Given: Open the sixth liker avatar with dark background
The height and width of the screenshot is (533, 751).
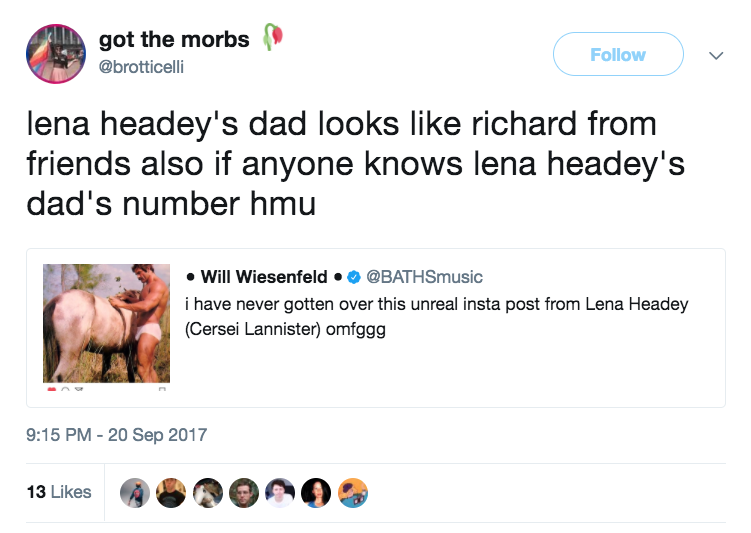Looking at the screenshot, I should tap(316, 492).
